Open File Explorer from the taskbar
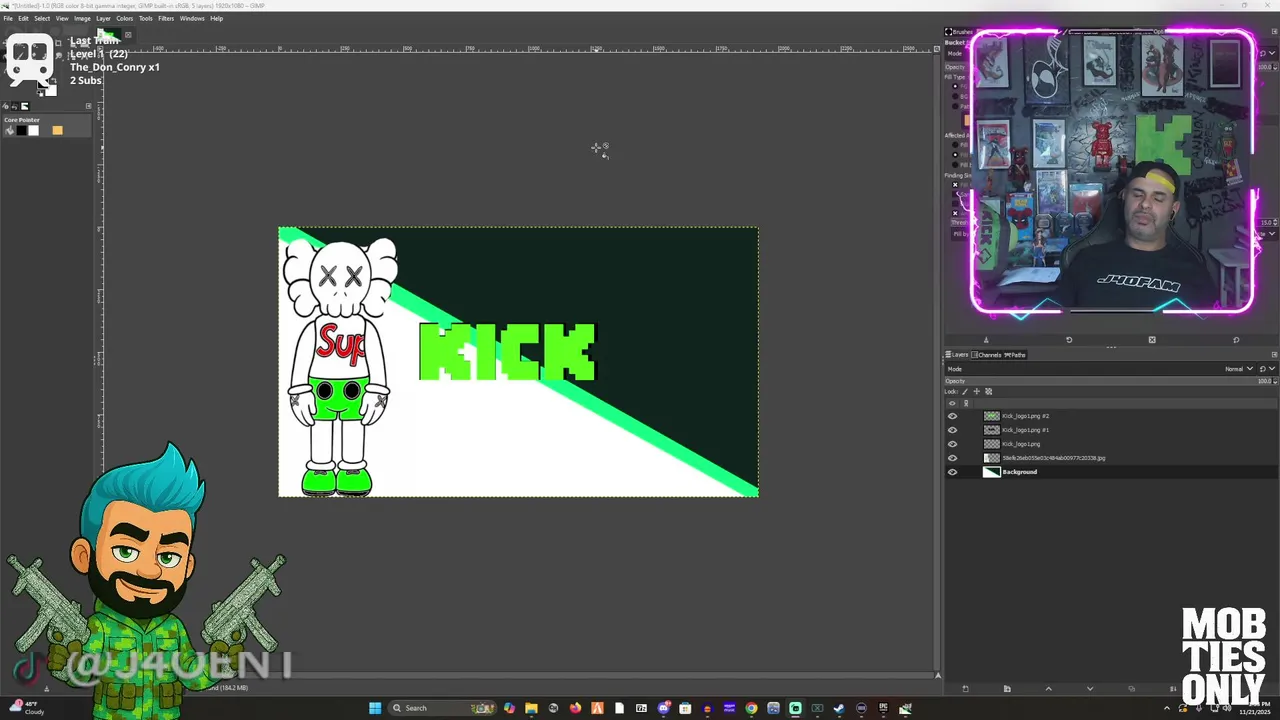This screenshot has width=1280, height=720. (531, 708)
